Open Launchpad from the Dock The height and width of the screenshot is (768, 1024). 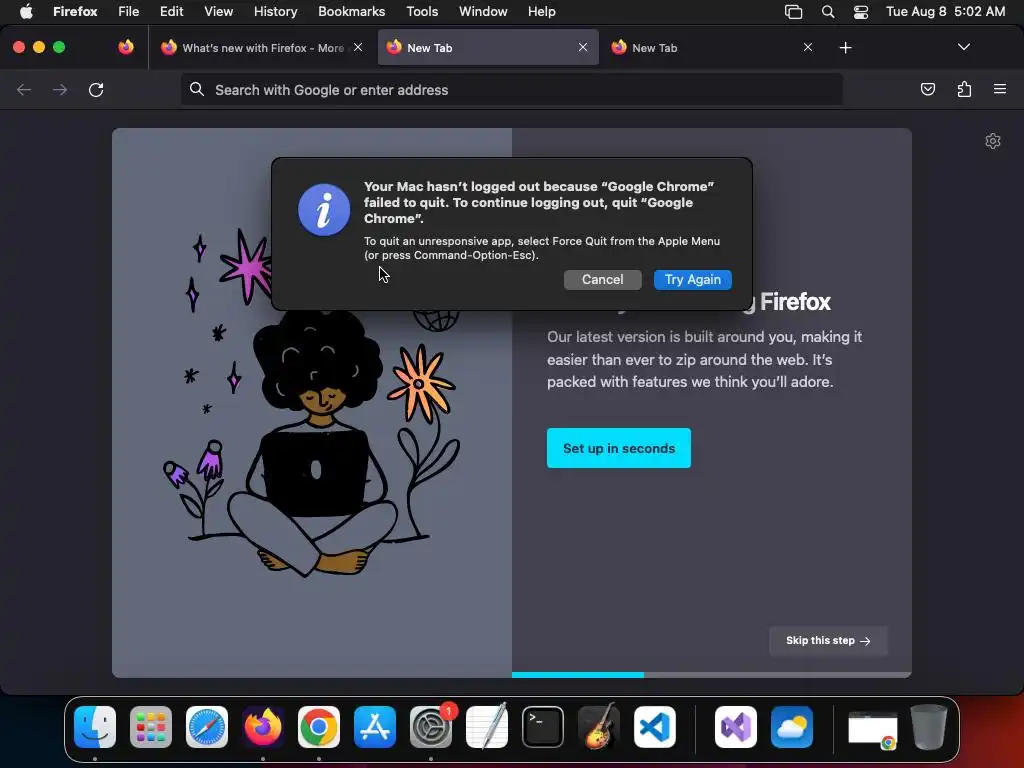(151, 727)
